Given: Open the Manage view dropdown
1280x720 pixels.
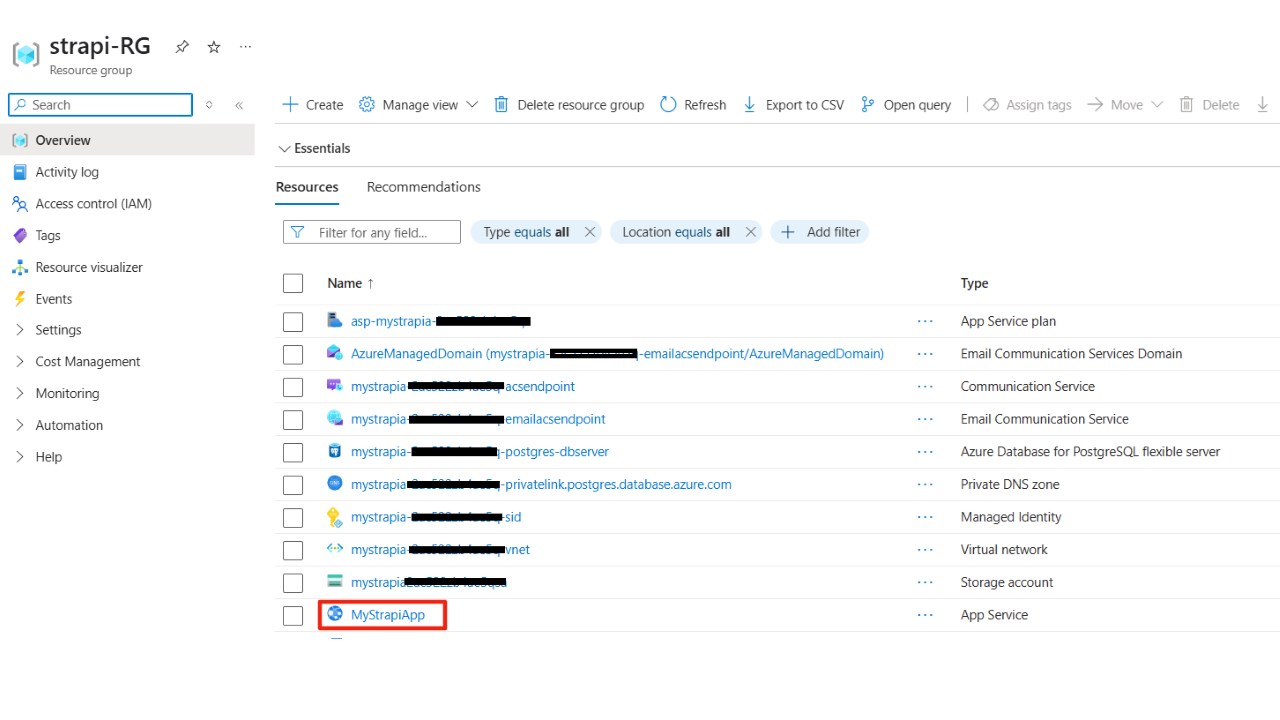Looking at the screenshot, I should click(x=418, y=105).
